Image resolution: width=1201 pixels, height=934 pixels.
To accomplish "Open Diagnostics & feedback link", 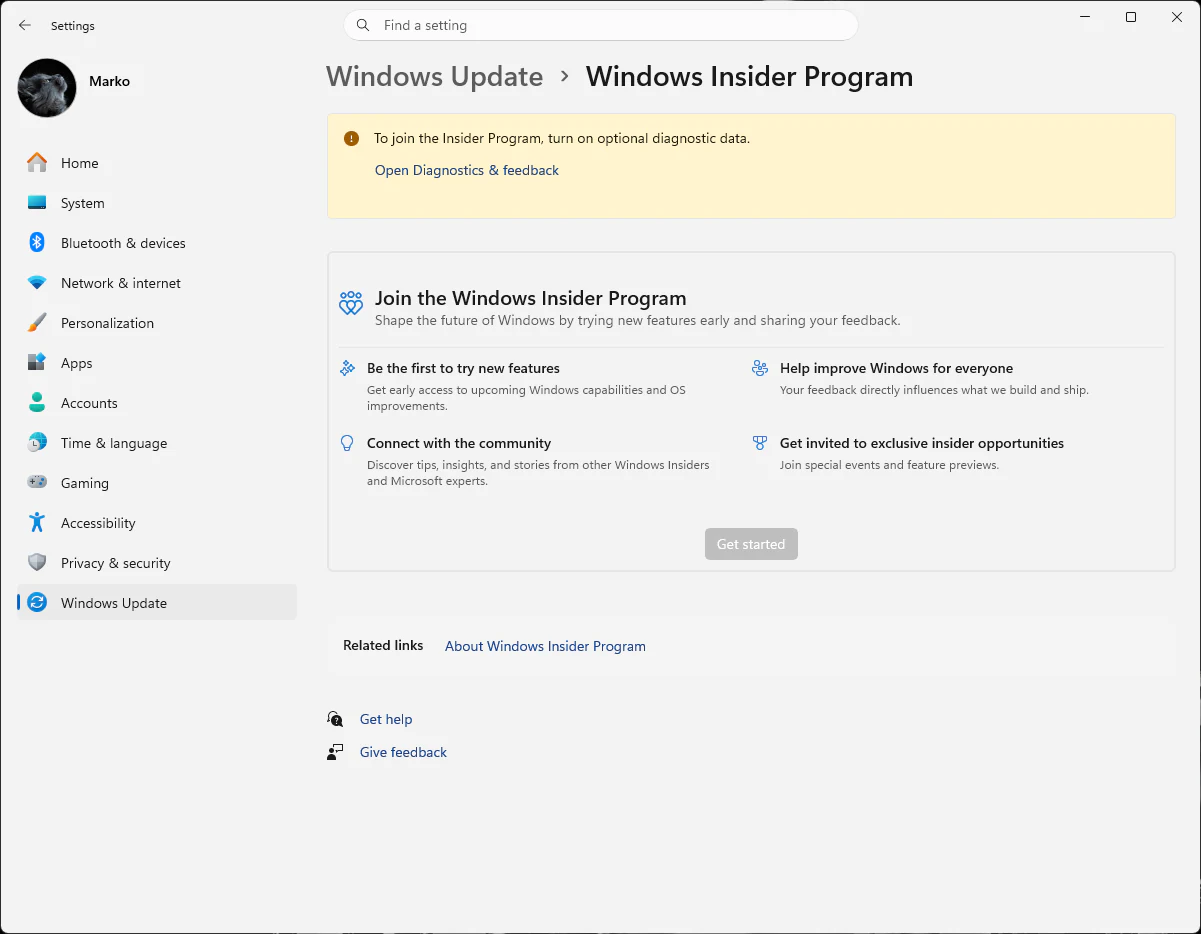I will tap(467, 170).
